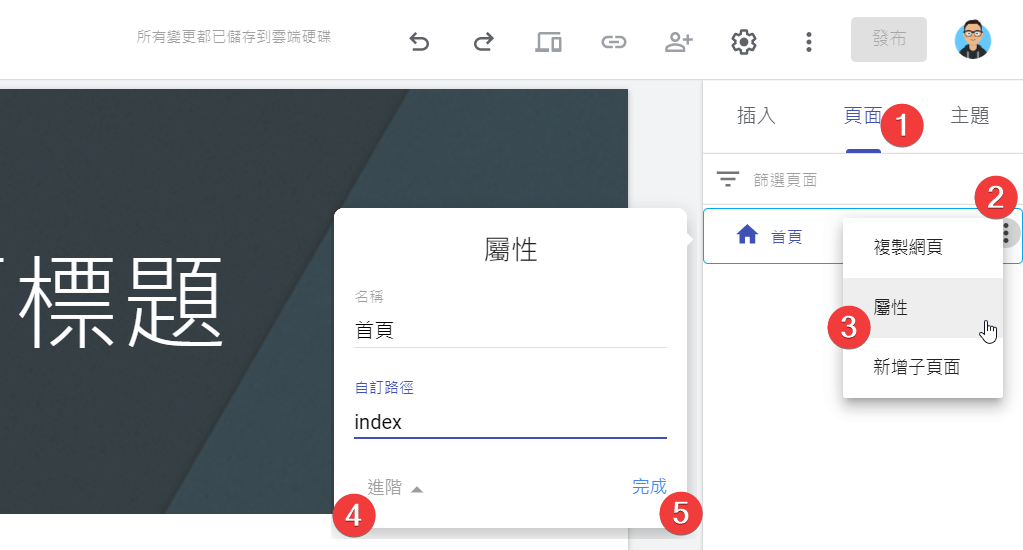Collapse the 進階 advanced section
Image resolution: width=1023 pixels, height=550 pixels.
[396, 488]
